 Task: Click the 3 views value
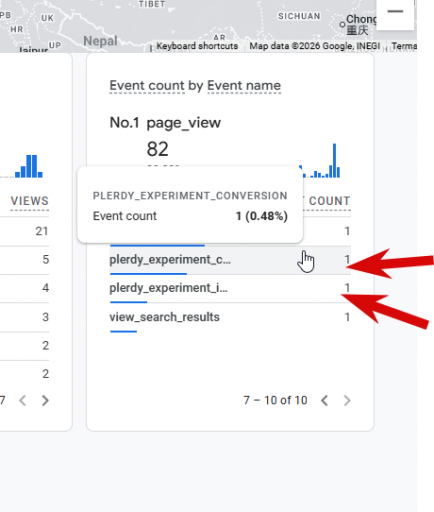click(46, 317)
